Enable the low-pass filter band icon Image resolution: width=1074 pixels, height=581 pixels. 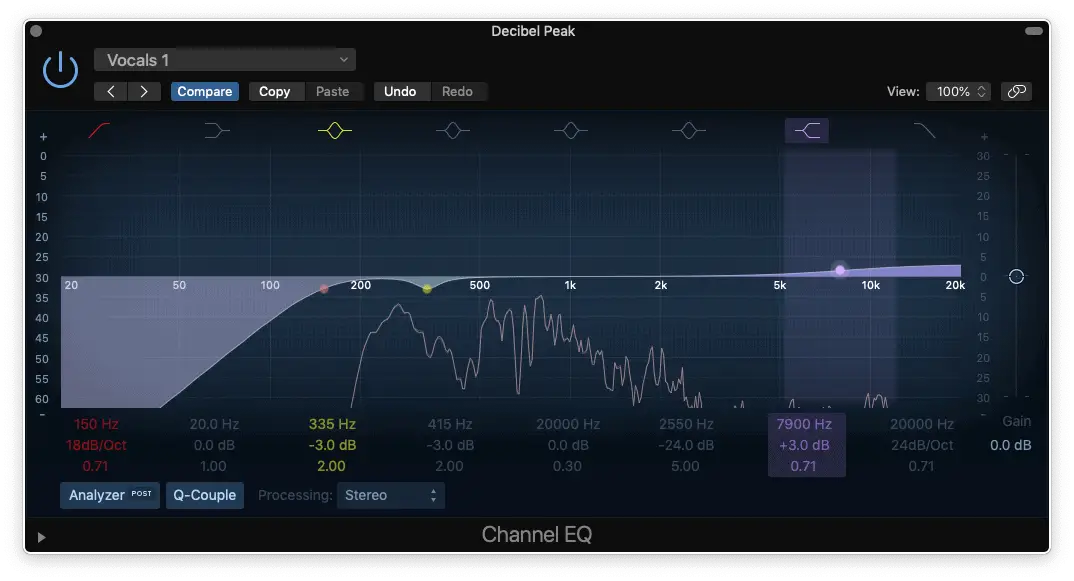coord(925,130)
